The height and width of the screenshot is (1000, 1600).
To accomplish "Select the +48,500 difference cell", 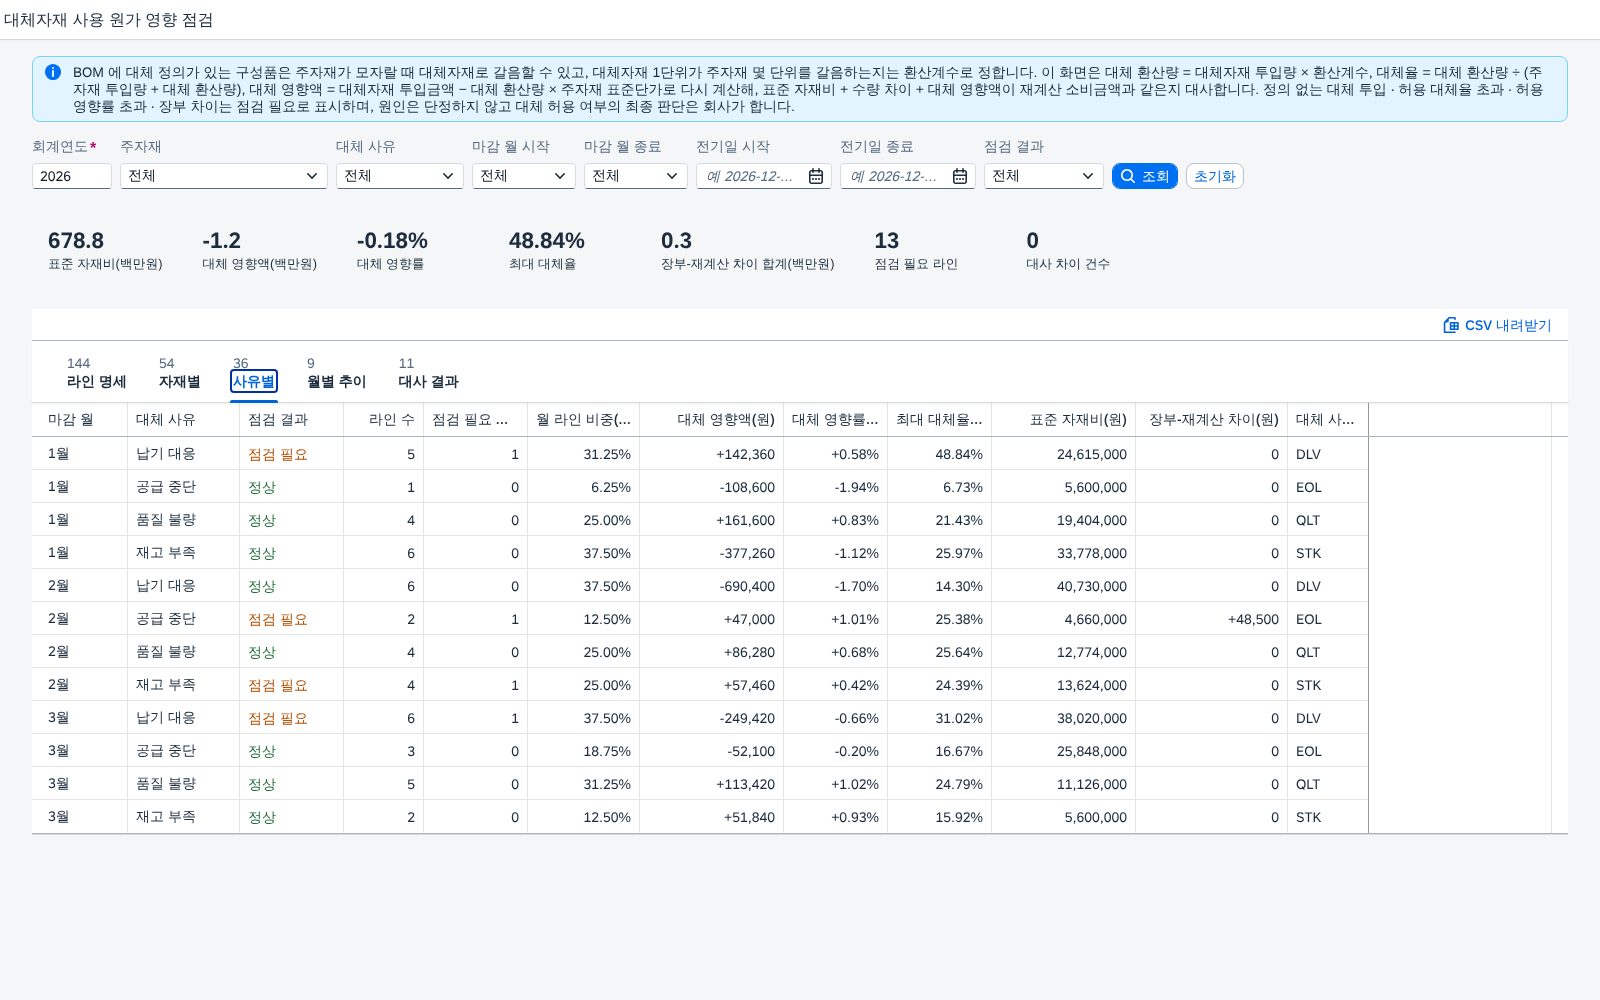I will click(1212, 619).
